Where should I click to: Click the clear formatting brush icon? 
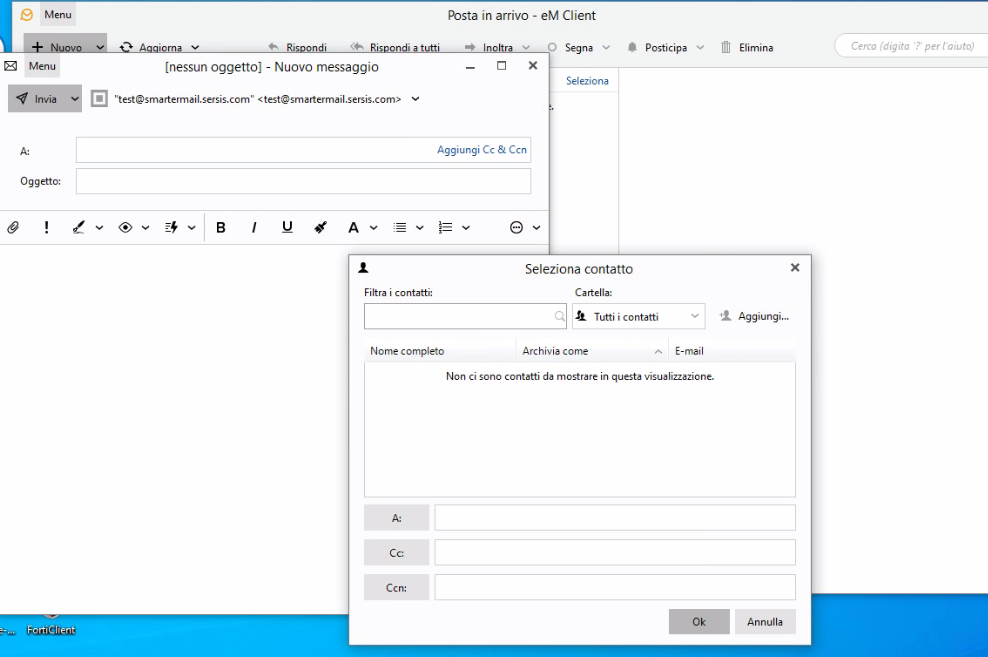(320, 228)
